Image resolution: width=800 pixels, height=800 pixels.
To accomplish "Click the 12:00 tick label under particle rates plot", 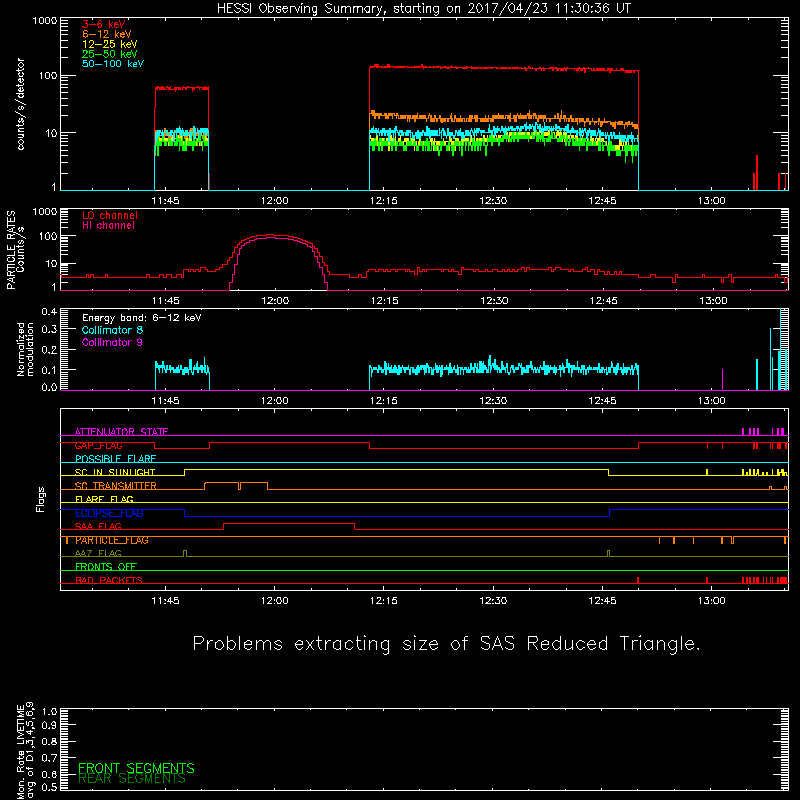I will point(275,301).
